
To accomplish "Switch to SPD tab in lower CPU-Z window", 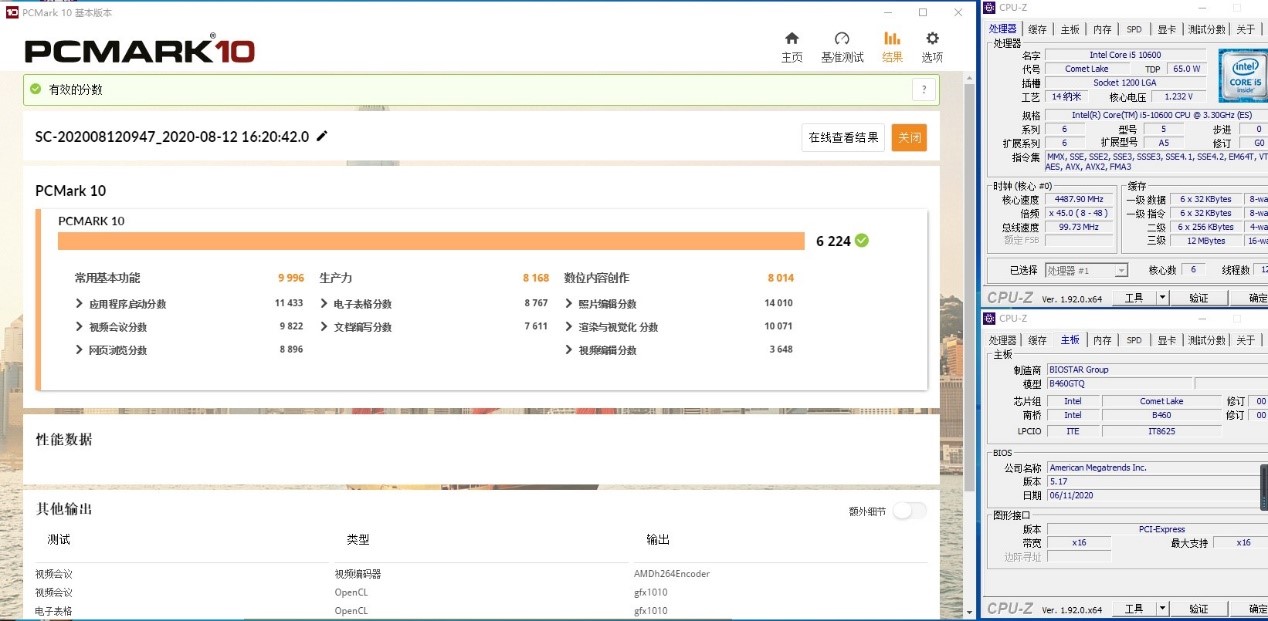I will click(1134, 340).
